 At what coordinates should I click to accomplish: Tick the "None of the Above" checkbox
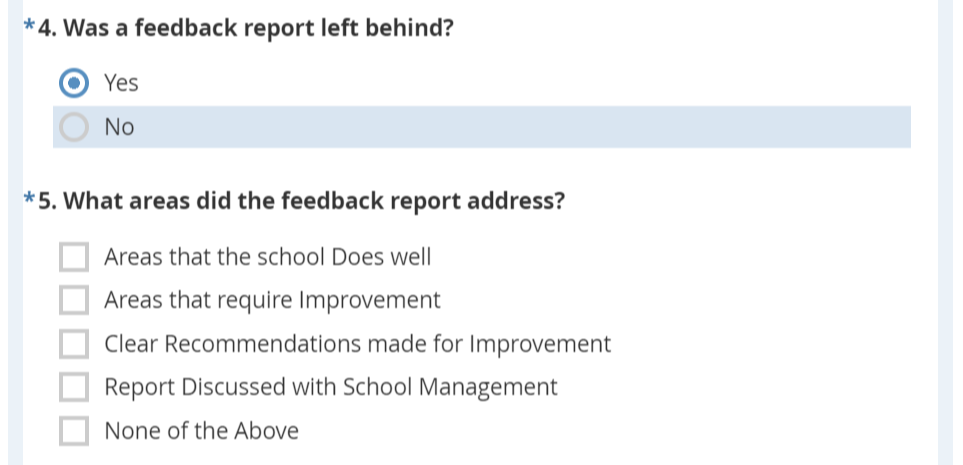74,432
